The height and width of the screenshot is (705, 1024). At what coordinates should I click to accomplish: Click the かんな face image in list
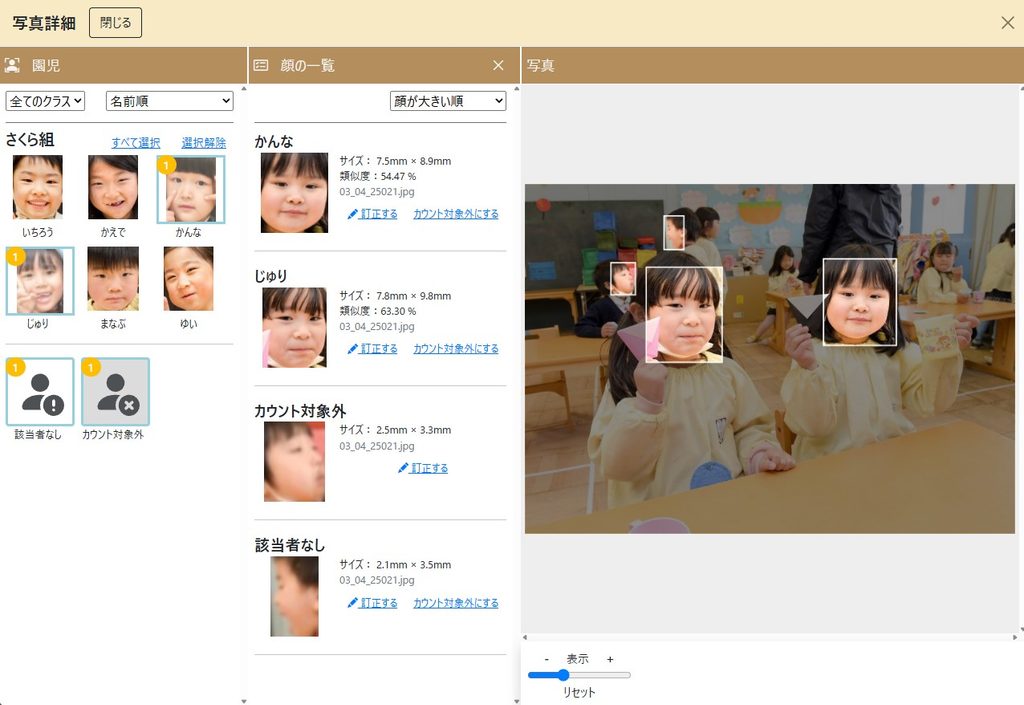click(x=295, y=193)
